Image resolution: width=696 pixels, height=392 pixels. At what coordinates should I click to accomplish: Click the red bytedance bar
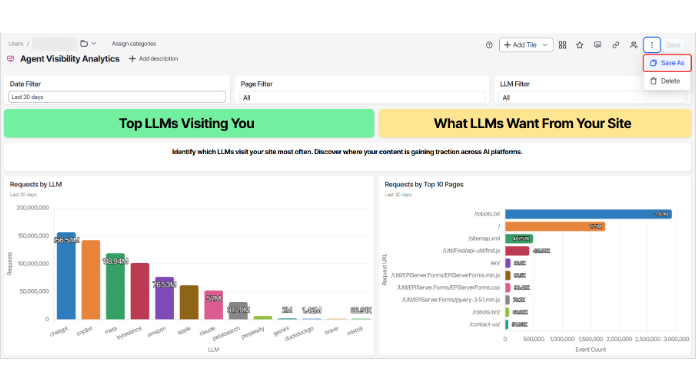click(140, 291)
